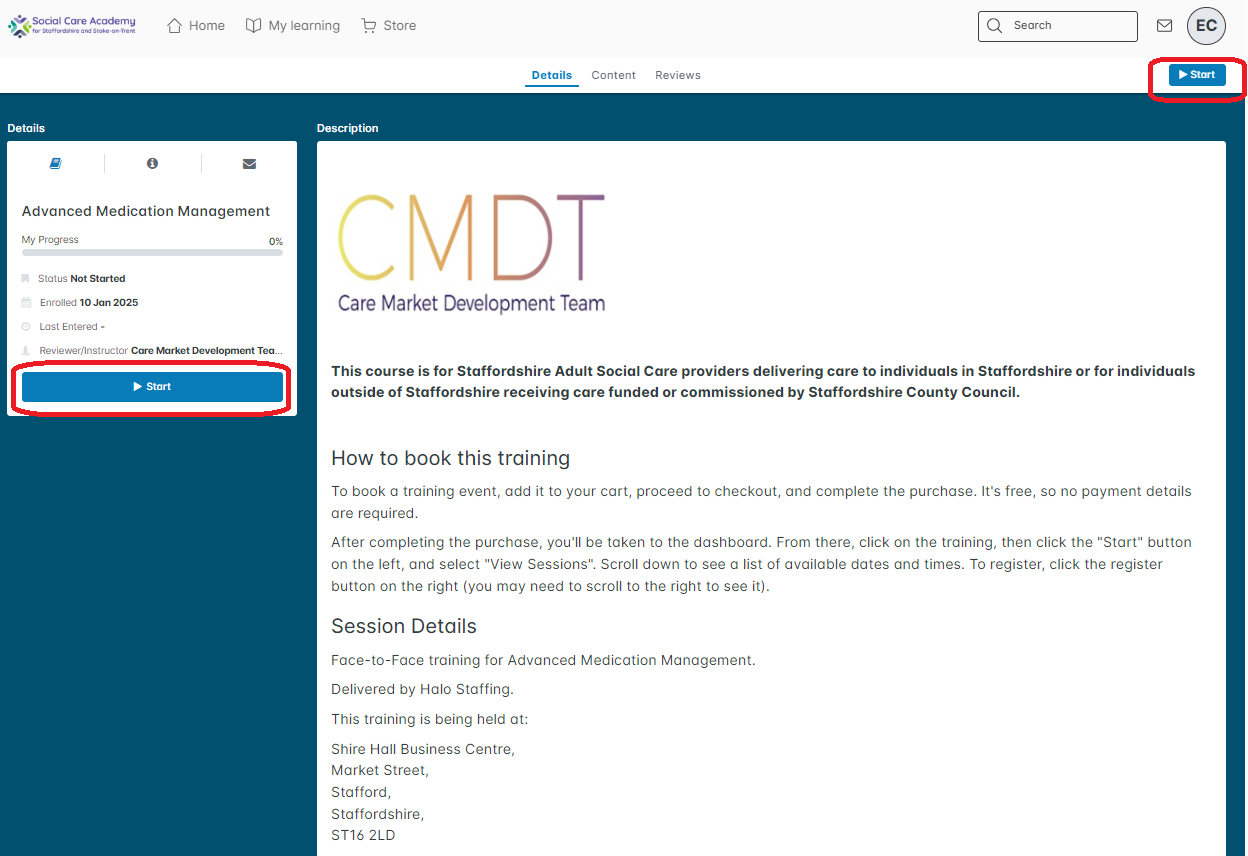Click the Social Care Academy logo
1248x856 pixels.
72,25
